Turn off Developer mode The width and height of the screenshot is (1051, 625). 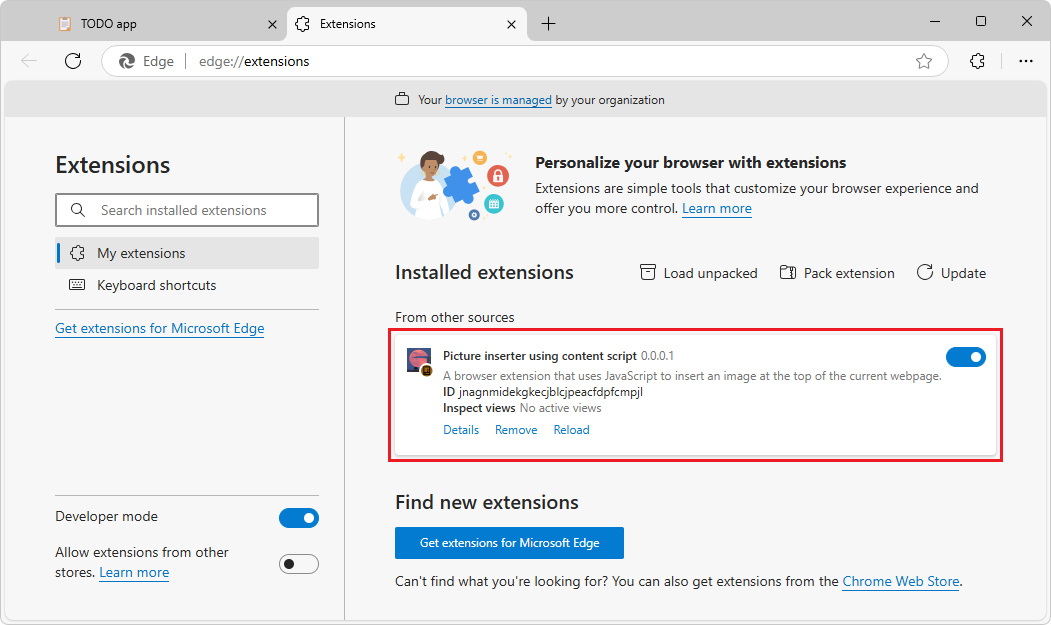click(299, 517)
